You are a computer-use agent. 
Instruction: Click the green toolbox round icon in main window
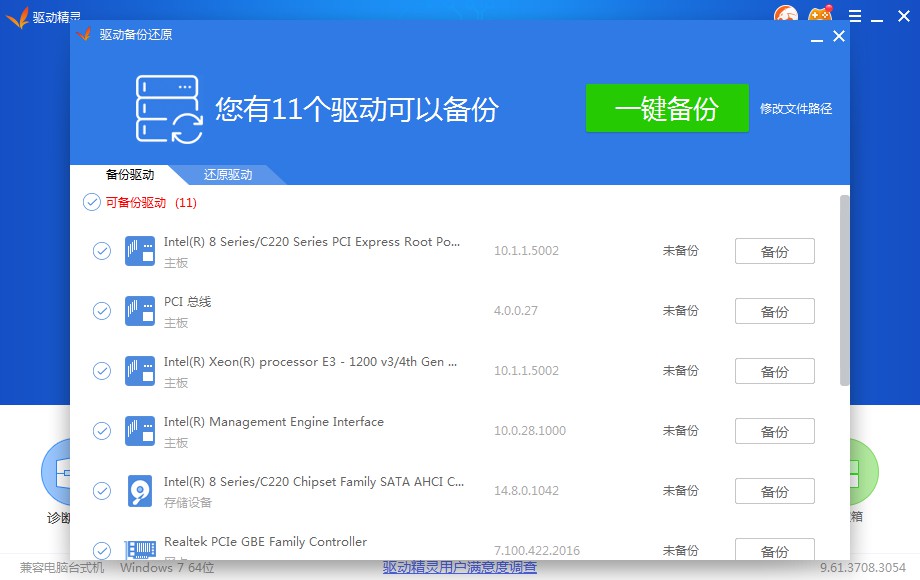click(864, 472)
